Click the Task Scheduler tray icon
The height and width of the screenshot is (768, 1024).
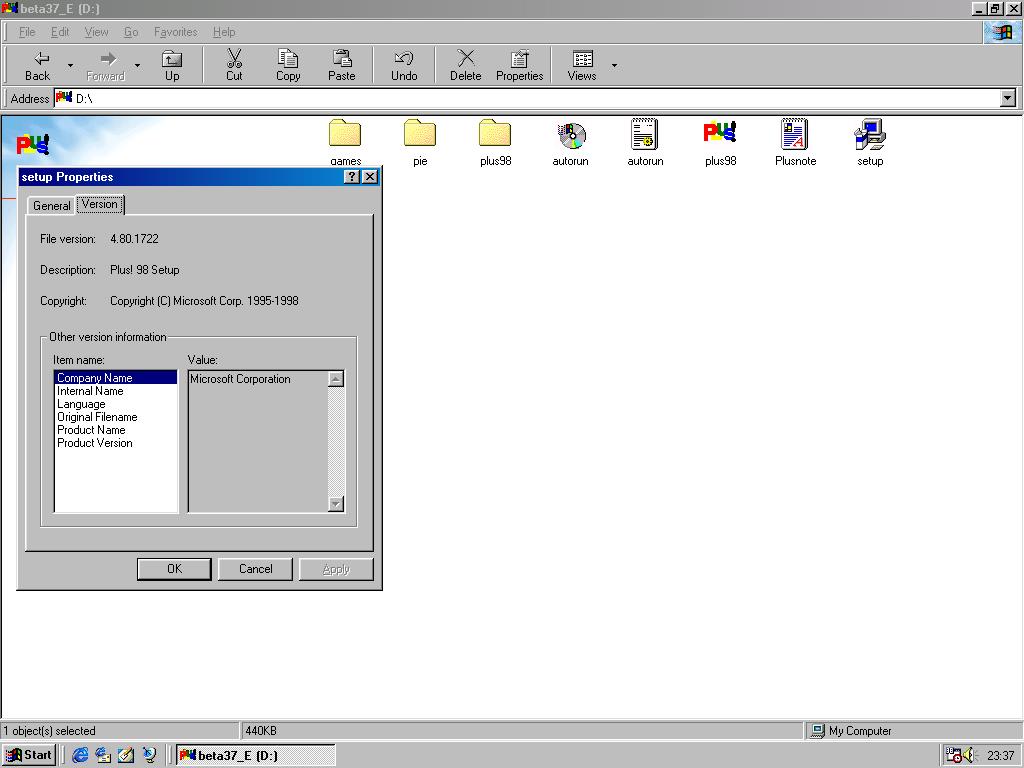[x=953, y=756]
